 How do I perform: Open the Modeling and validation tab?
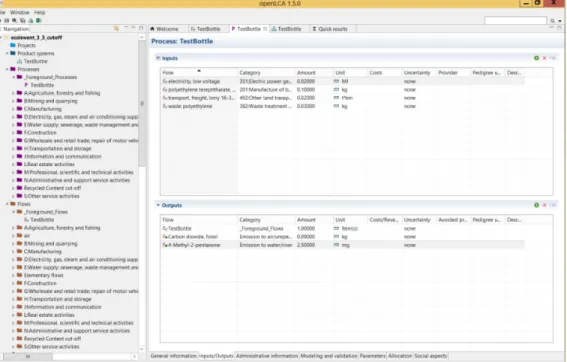[328, 356]
